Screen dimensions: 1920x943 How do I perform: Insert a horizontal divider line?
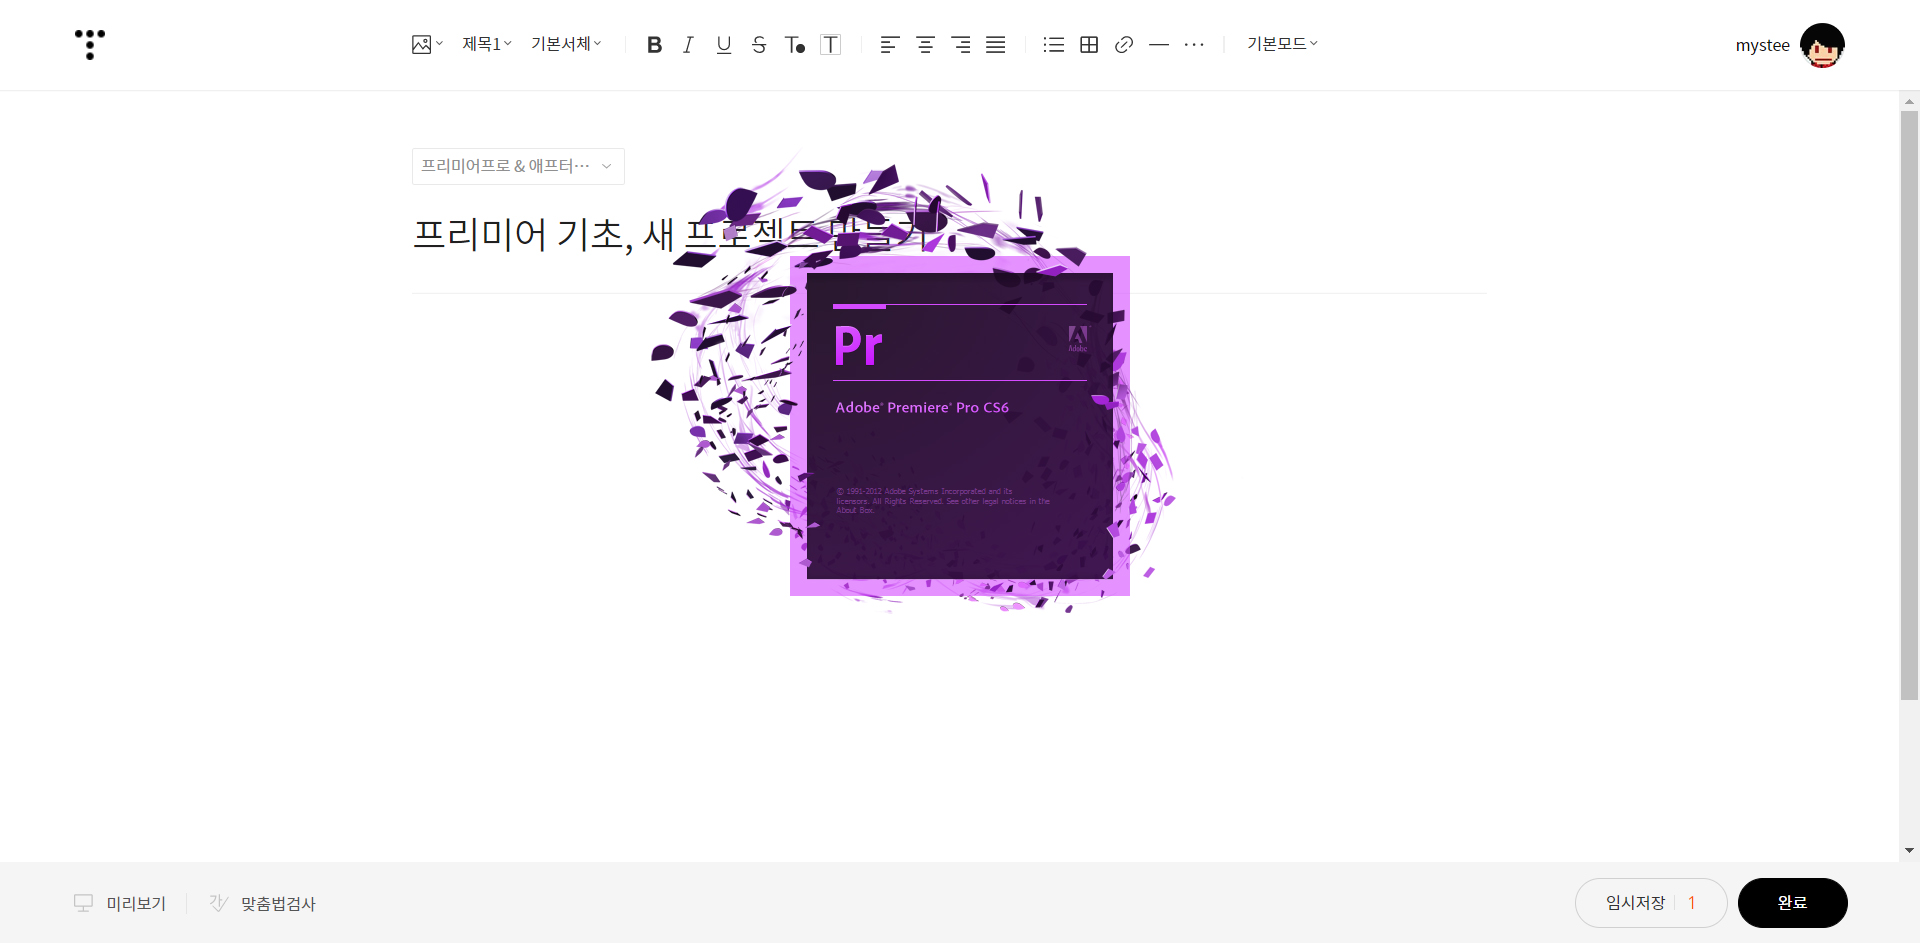tap(1159, 45)
